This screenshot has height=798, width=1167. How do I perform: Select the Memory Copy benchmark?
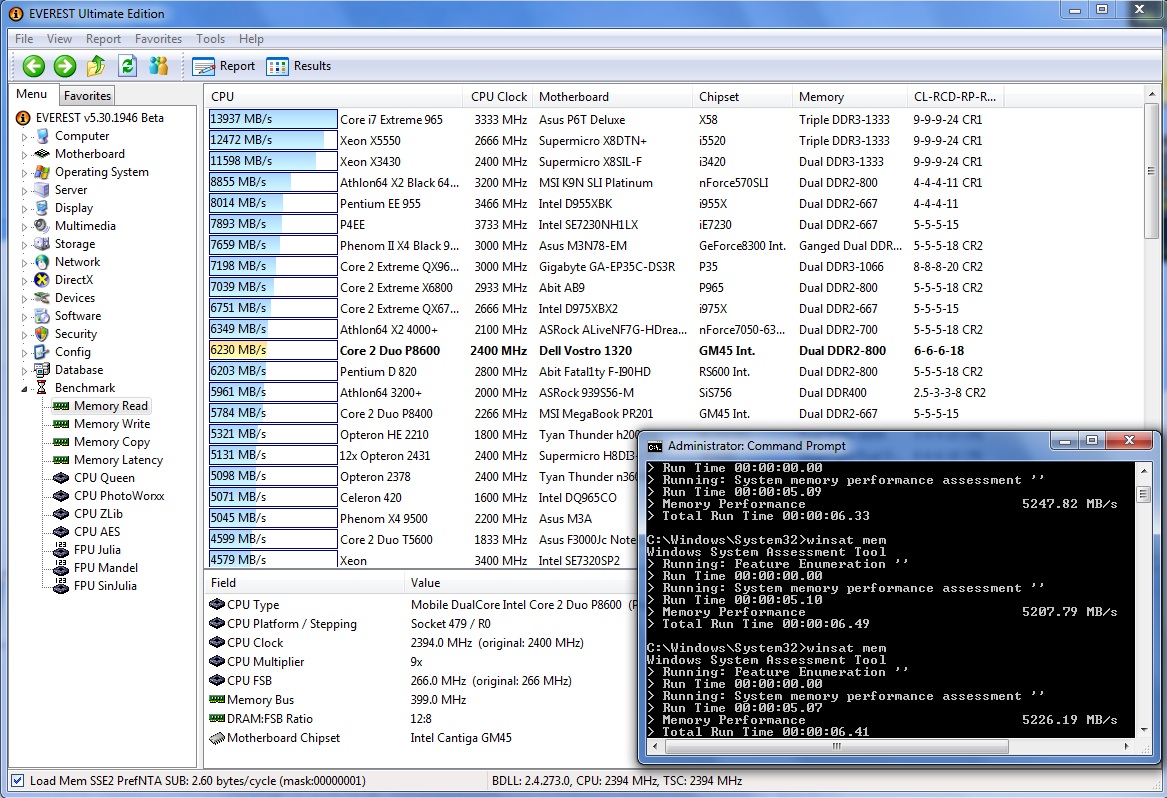[x=112, y=442]
